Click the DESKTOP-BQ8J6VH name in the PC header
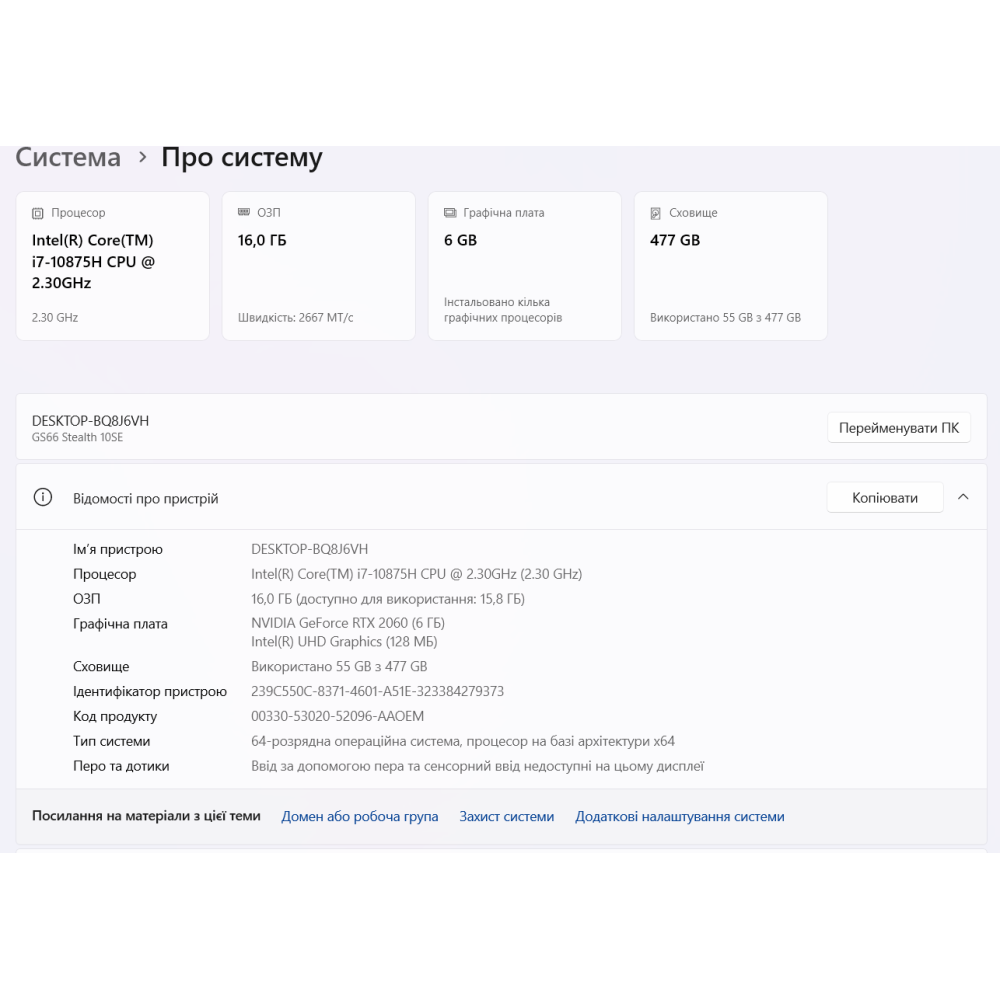The image size is (1000, 1000). click(90, 421)
